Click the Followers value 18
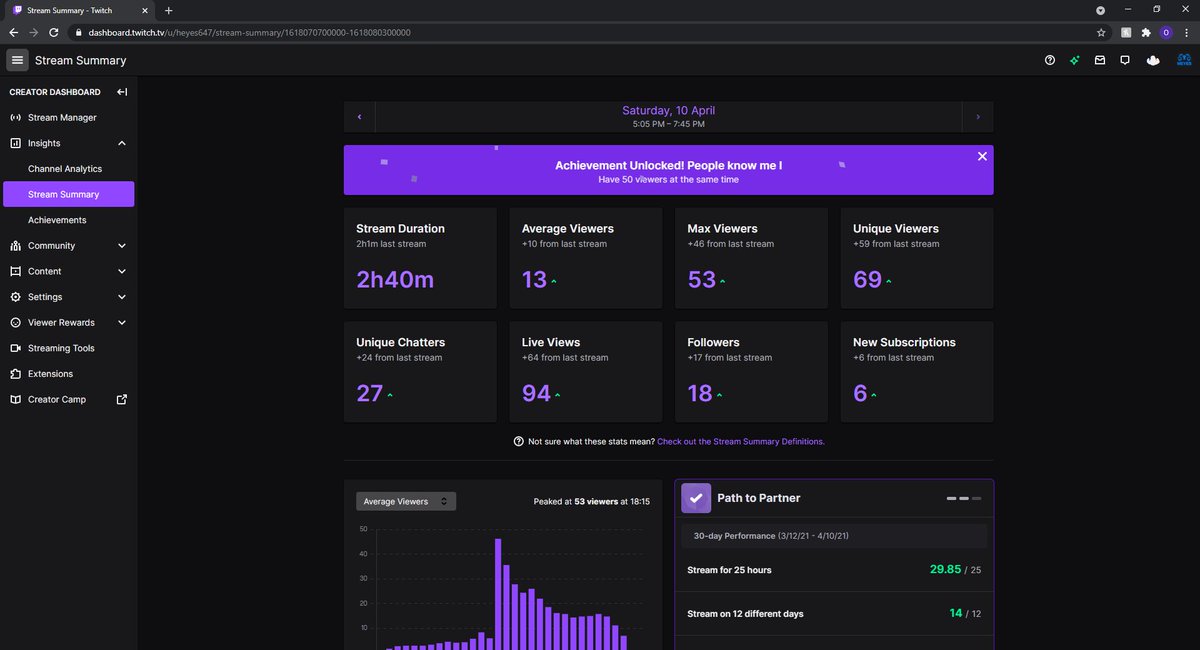The height and width of the screenshot is (650, 1200). click(700, 393)
